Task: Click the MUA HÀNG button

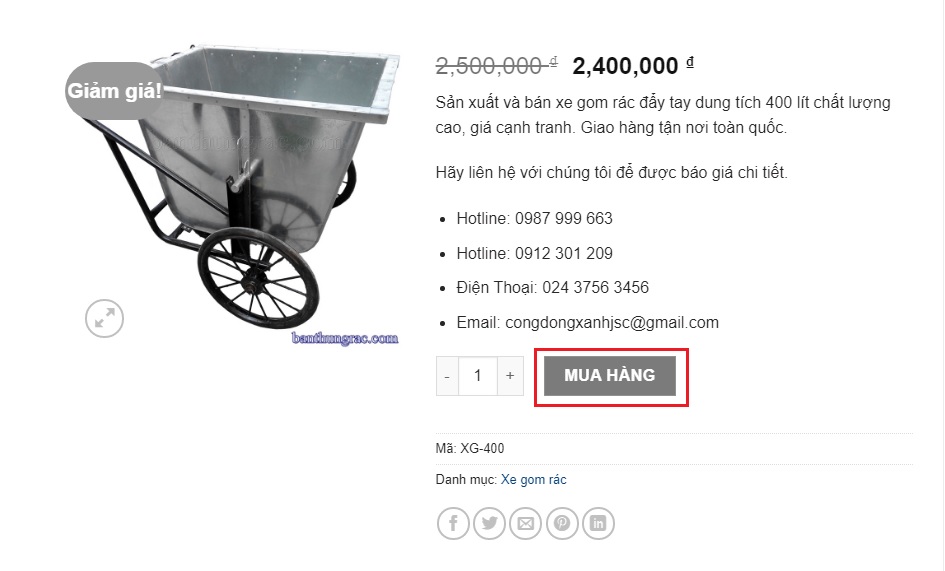Action: pyautogui.click(x=610, y=376)
